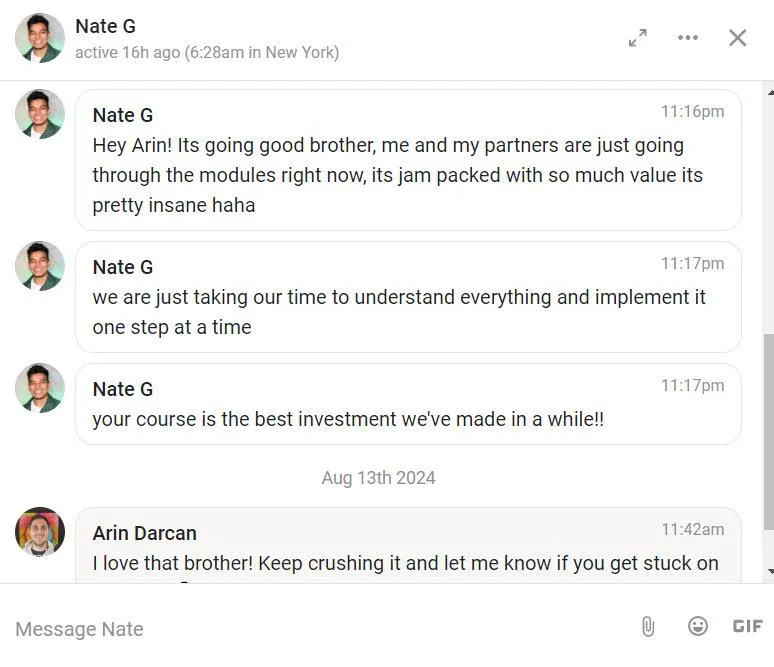This screenshot has width=774, height=667.
Task: Click Arin Darcan's profile picture
Action: point(40,531)
